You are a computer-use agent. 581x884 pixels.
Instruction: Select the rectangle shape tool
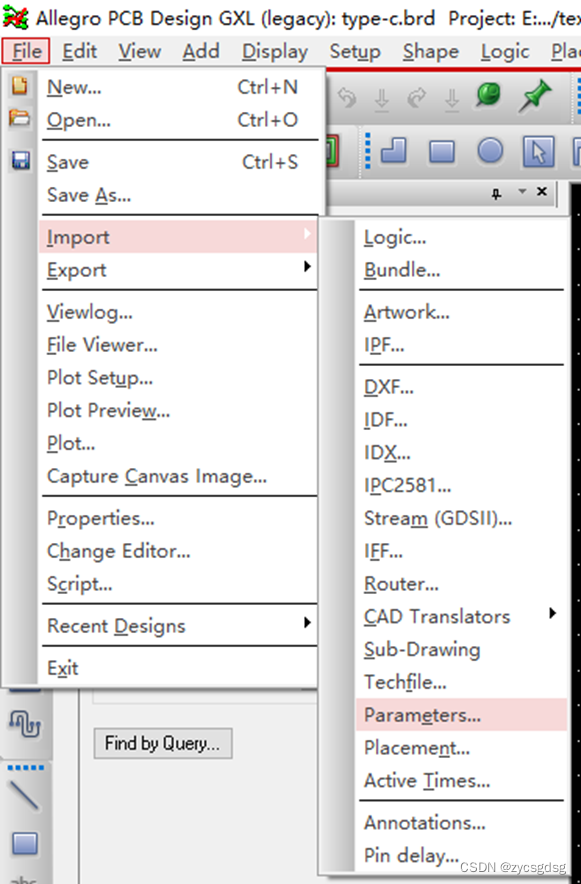click(x=443, y=150)
